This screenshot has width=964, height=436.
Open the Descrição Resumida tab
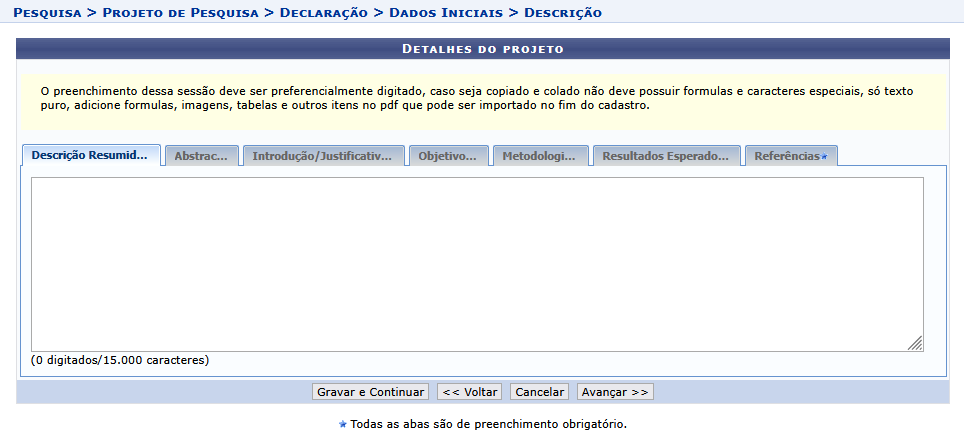tap(91, 156)
